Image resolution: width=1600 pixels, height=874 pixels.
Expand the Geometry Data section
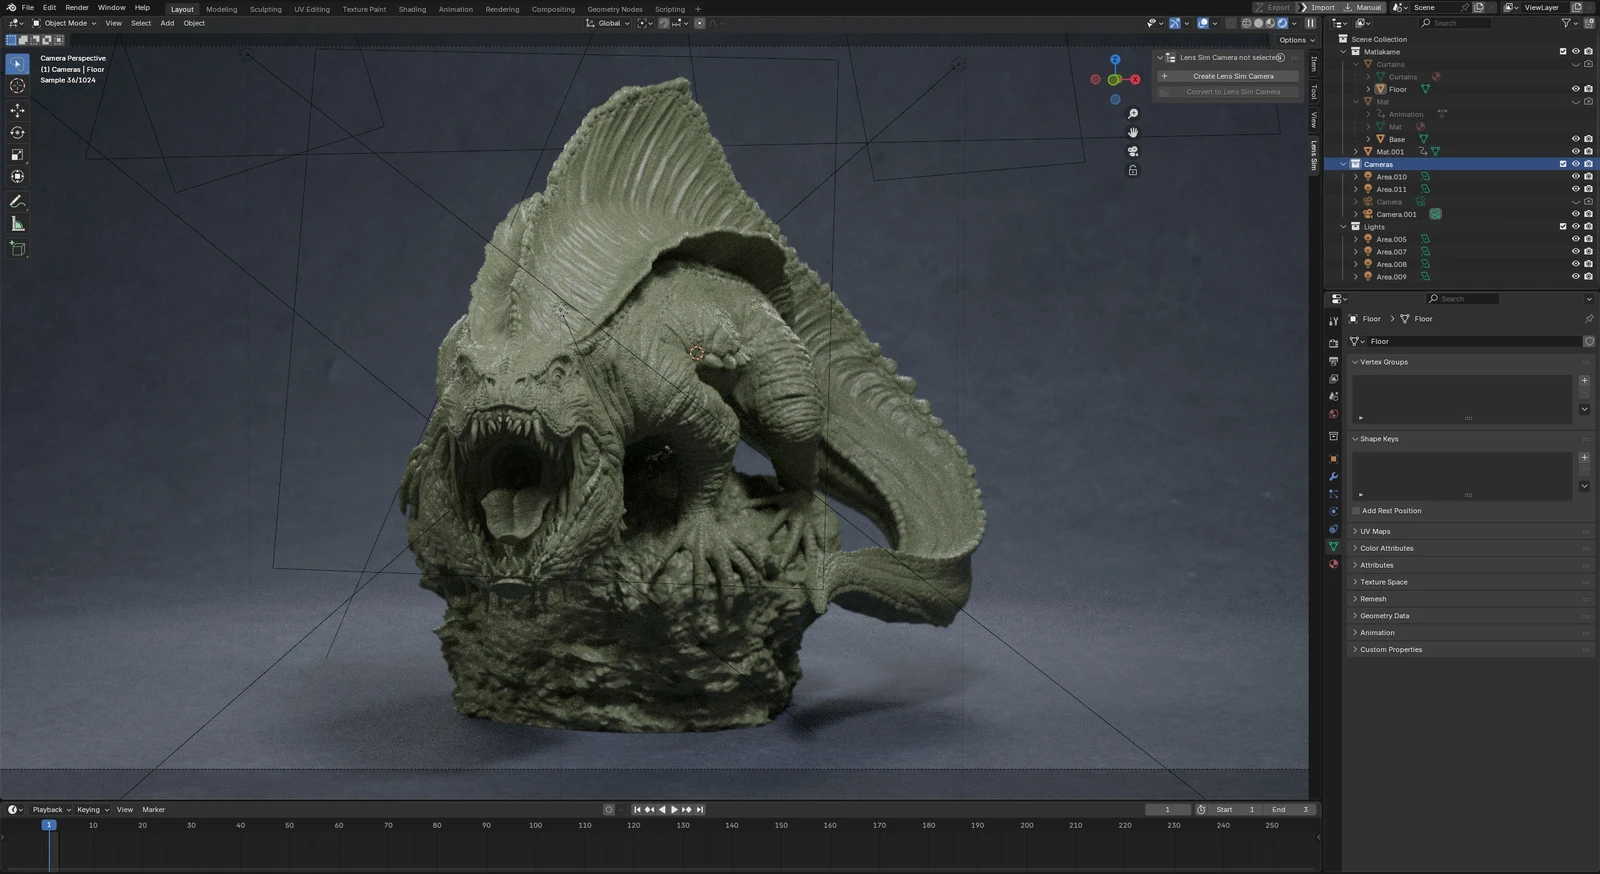coord(1384,616)
